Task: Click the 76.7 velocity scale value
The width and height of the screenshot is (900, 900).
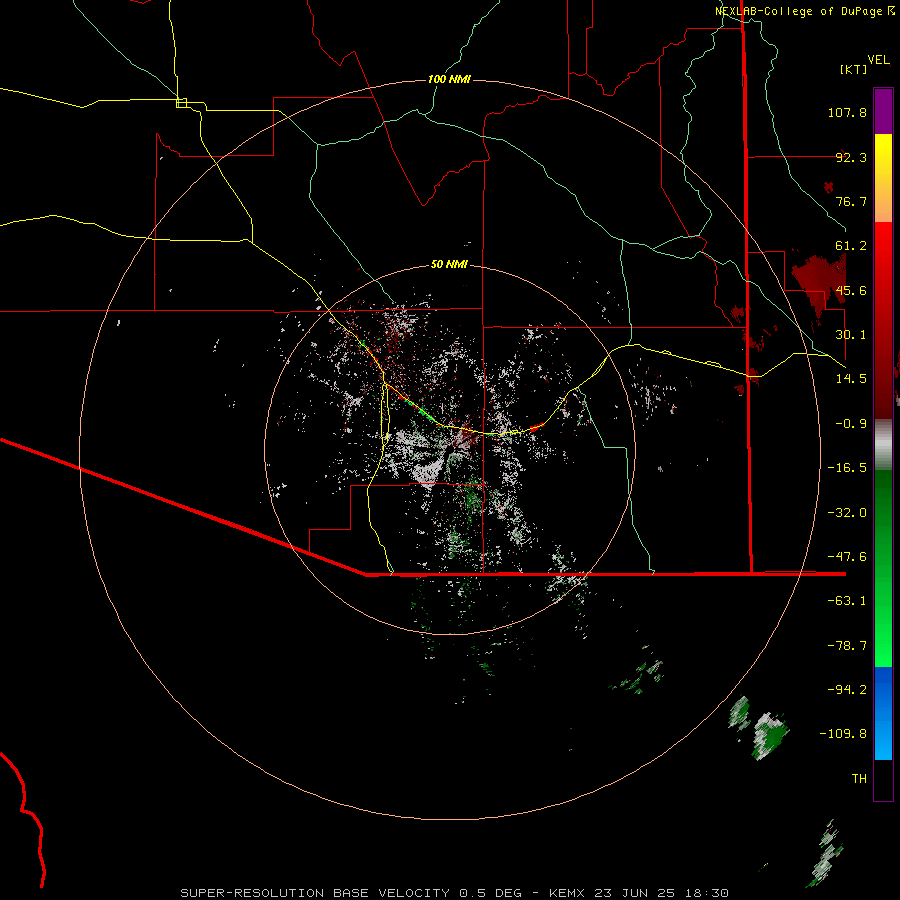Action: click(851, 201)
